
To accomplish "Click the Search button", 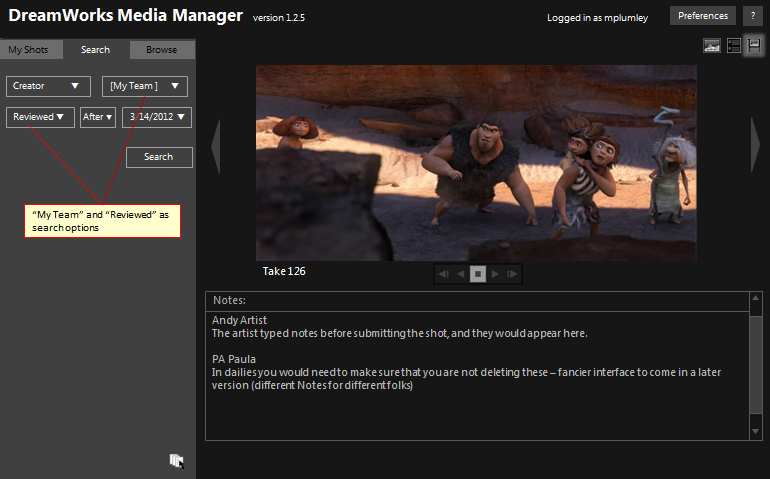I will (159, 157).
